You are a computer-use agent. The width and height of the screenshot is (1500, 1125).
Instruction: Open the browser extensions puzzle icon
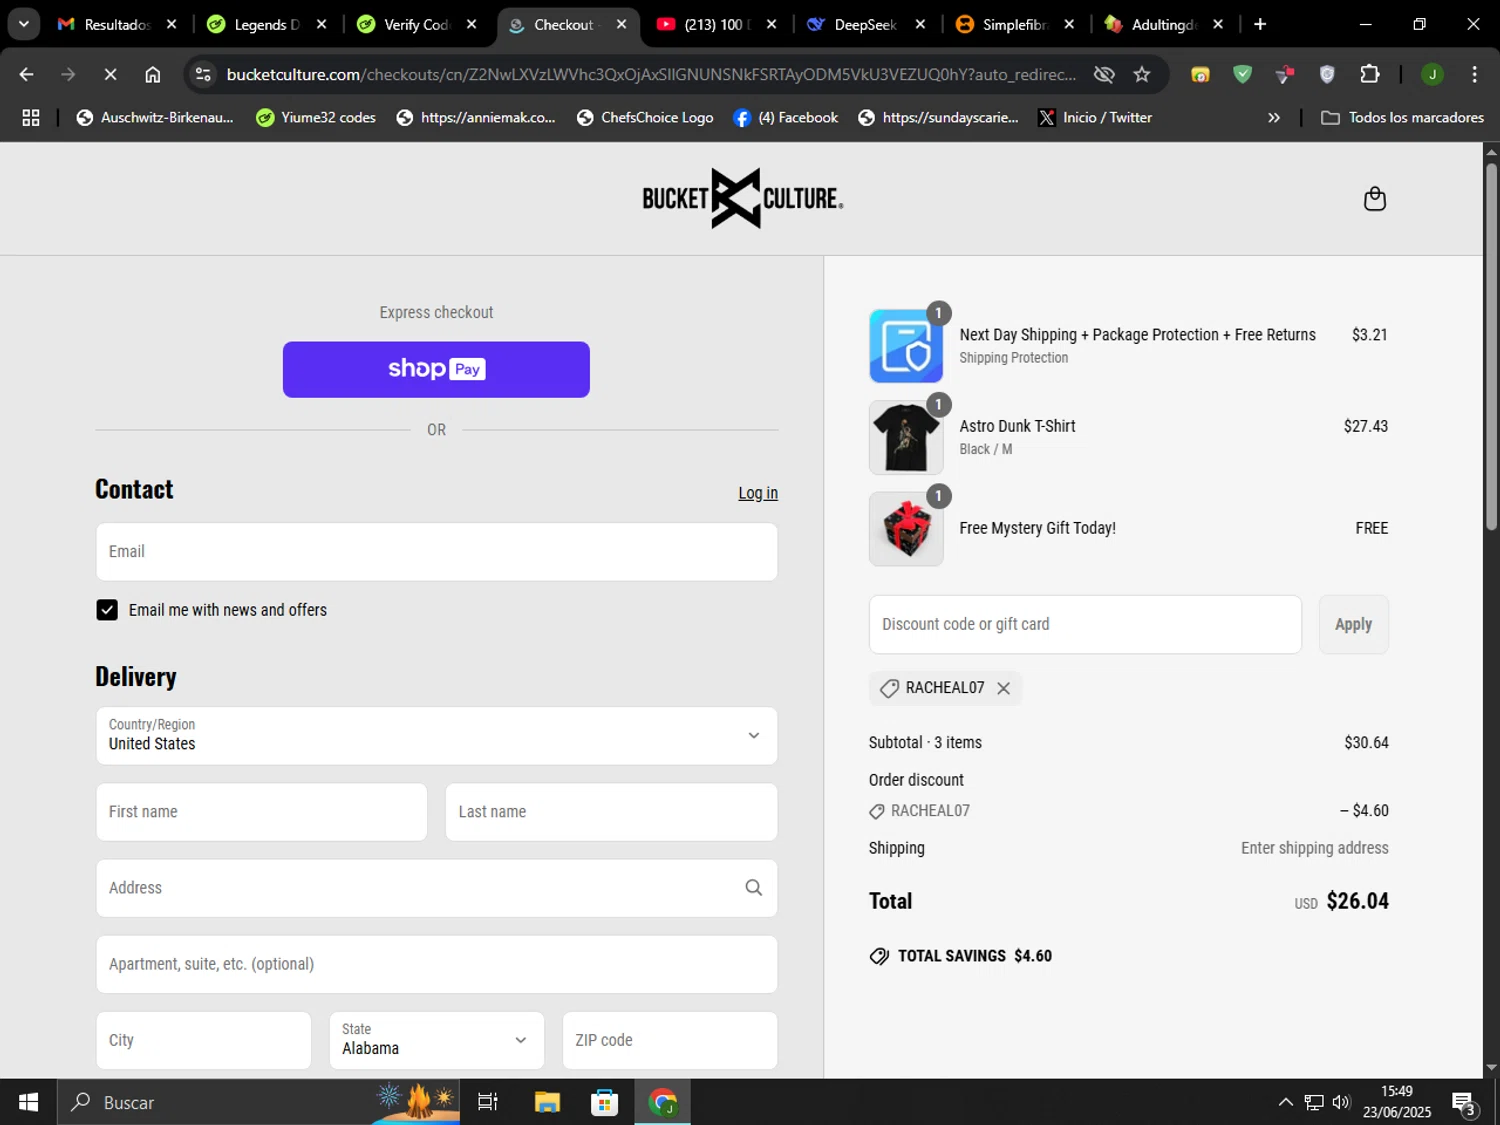click(1369, 74)
